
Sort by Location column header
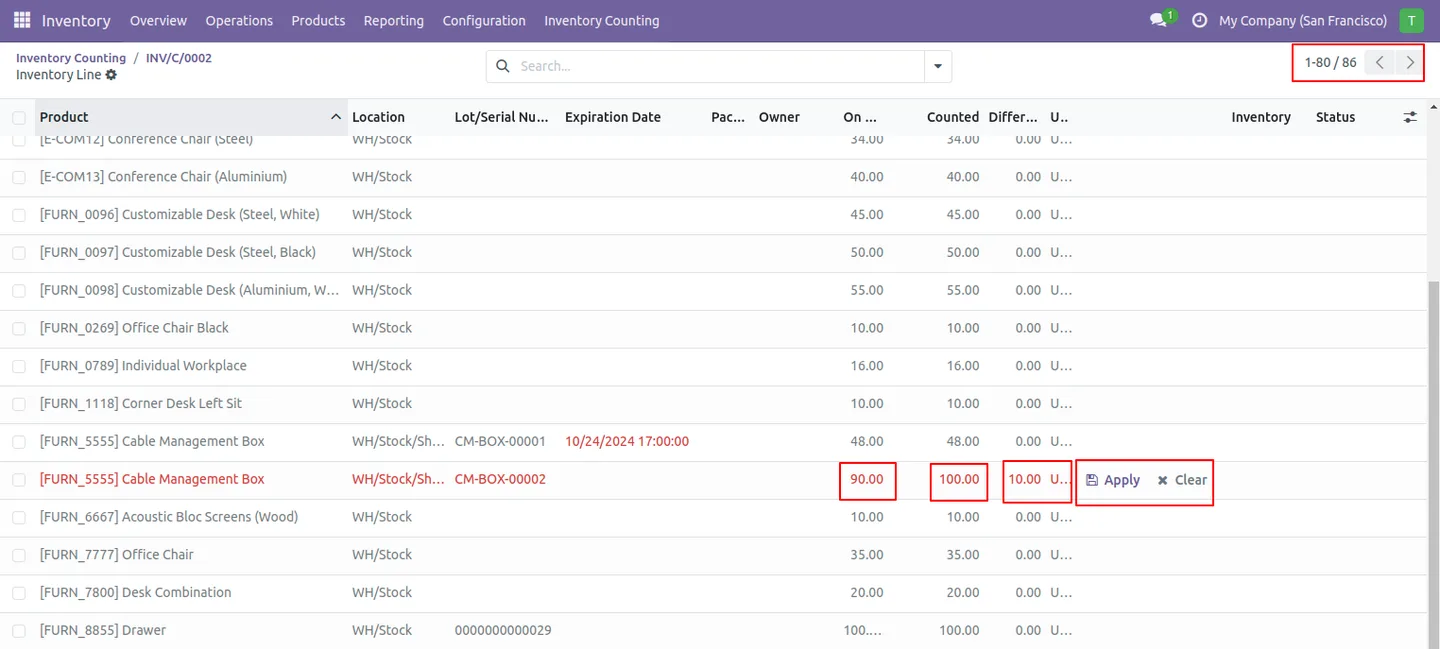click(x=378, y=117)
